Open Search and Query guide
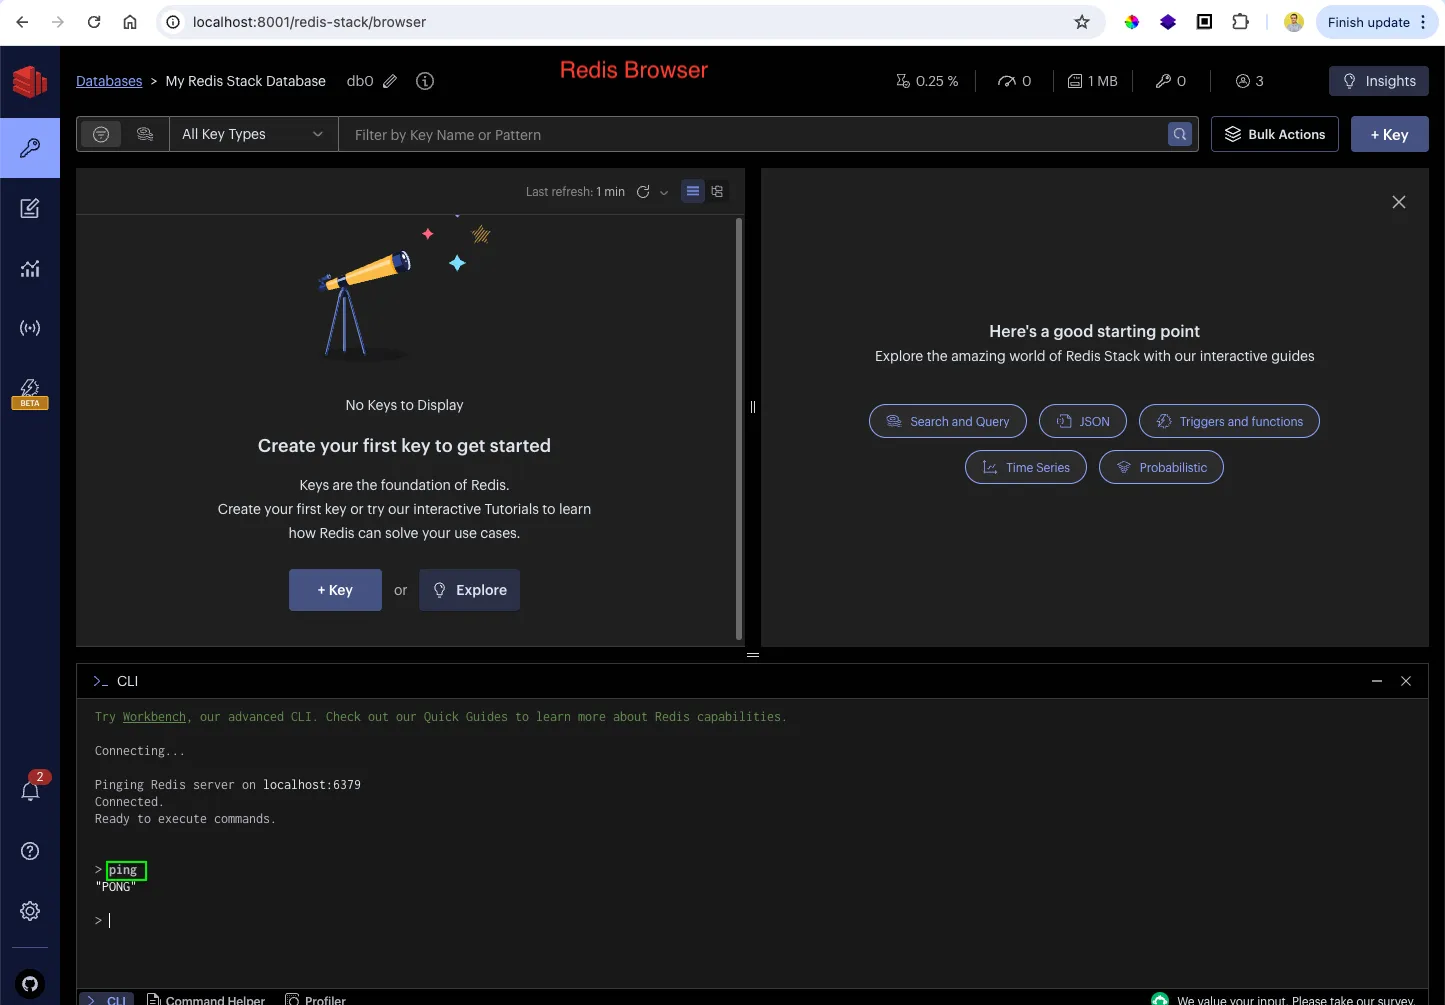 [x=947, y=421]
